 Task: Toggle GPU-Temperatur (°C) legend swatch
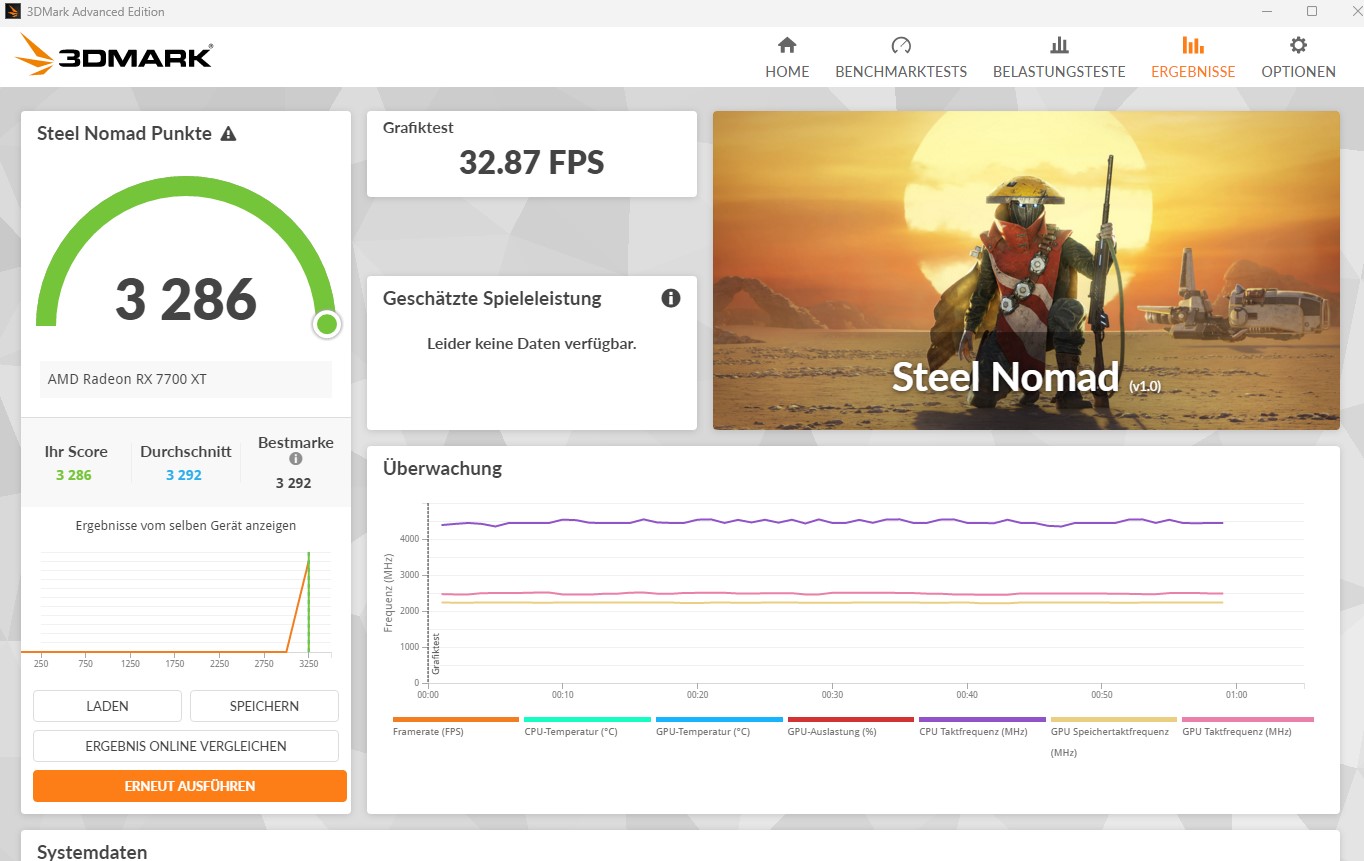pos(719,719)
